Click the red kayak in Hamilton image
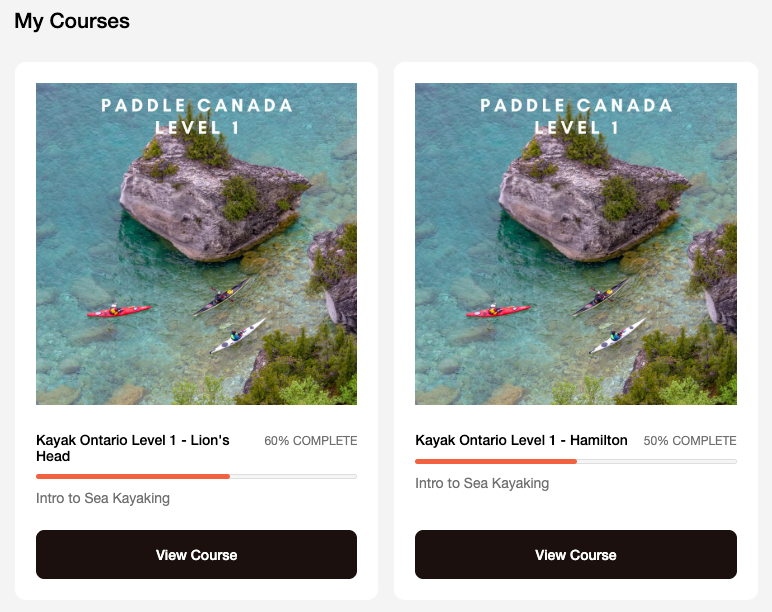772x612 pixels. (x=497, y=311)
